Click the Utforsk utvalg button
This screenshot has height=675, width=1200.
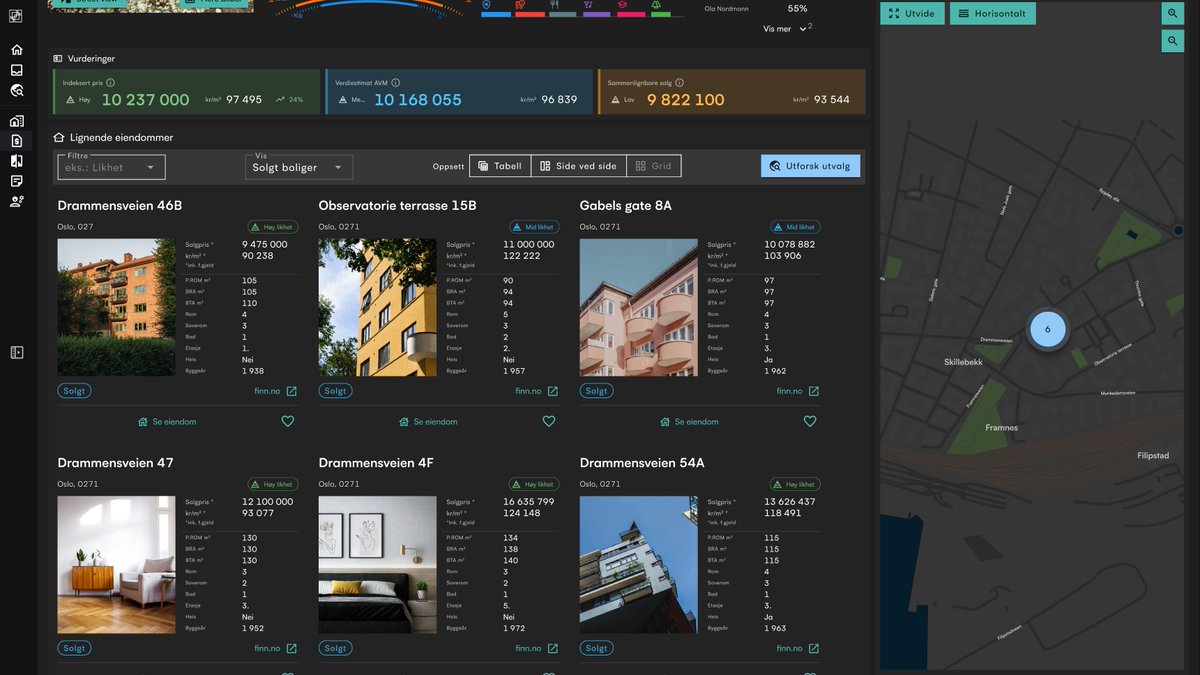pyautogui.click(x=810, y=166)
